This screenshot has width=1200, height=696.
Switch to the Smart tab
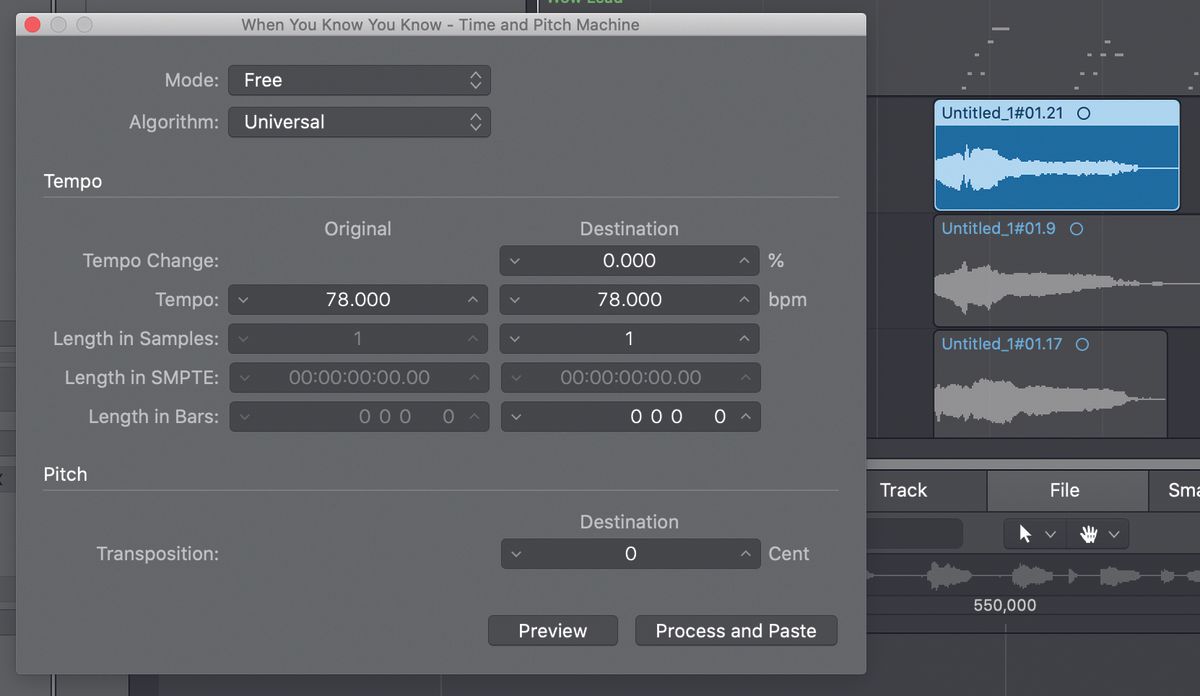(x=1180, y=490)
